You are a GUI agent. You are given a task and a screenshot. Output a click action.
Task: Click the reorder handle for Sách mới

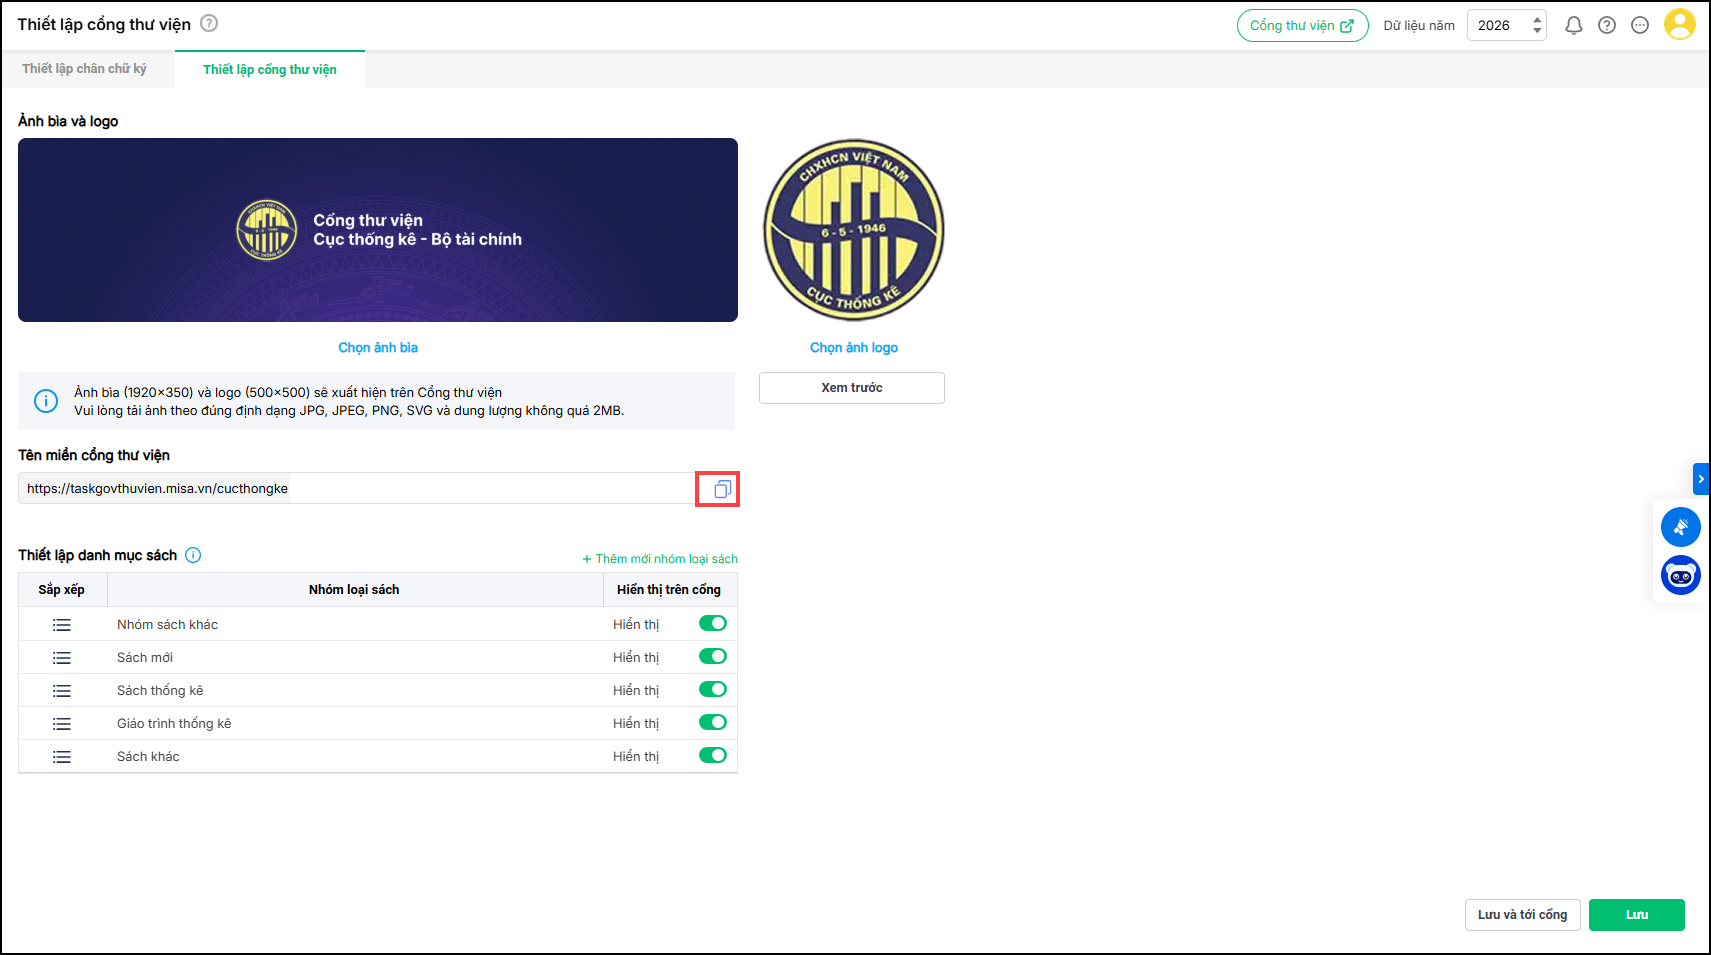point(62,658)
